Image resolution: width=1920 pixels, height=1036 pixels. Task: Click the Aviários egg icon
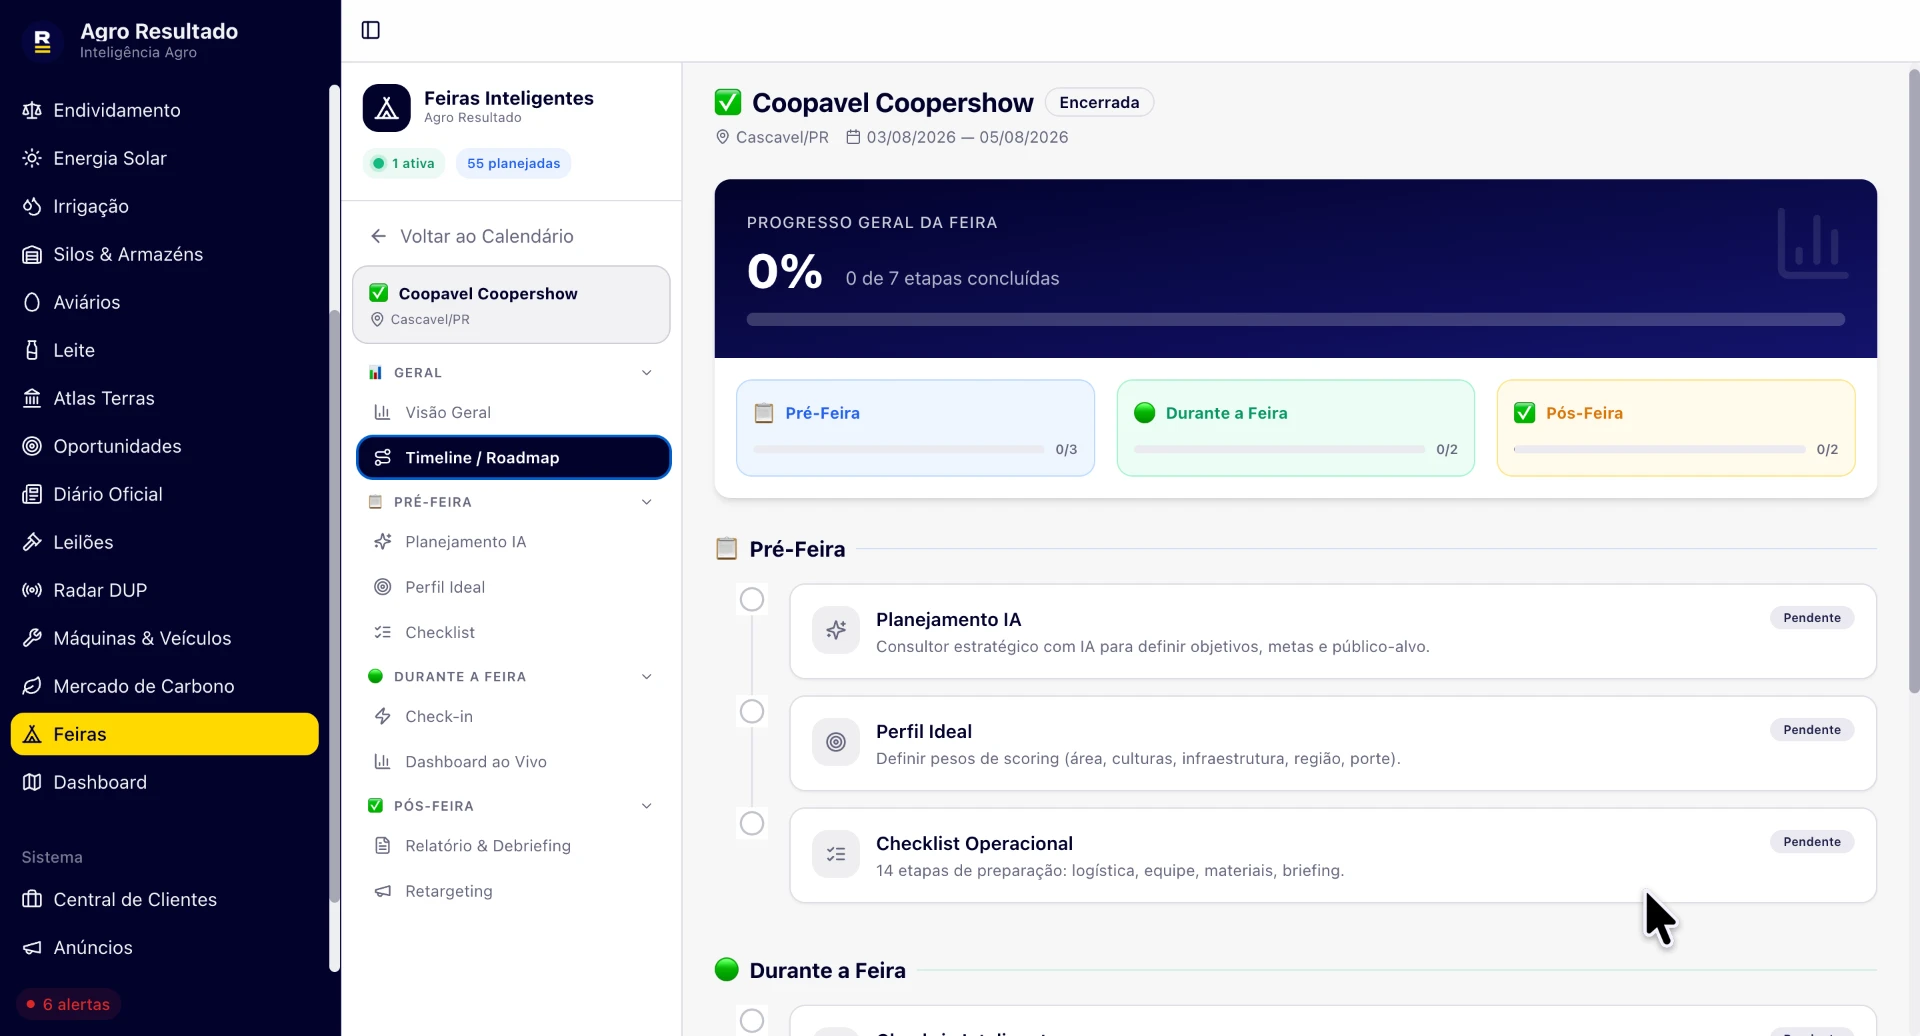(32, 302)
